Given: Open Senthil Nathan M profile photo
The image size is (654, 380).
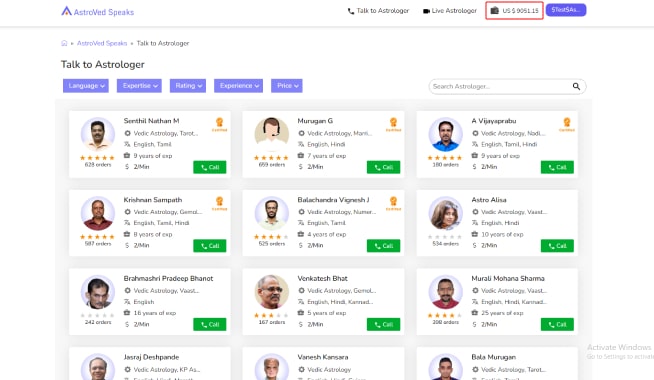Looking at the screenshot, I should click(98, 134).
